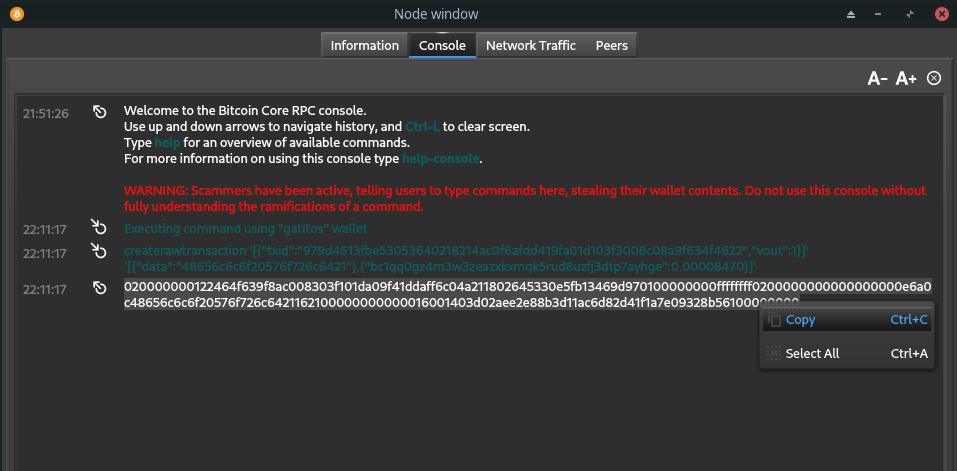
Task: Click the command icon beside the 'Executing command' line
Action: [99, 227]
